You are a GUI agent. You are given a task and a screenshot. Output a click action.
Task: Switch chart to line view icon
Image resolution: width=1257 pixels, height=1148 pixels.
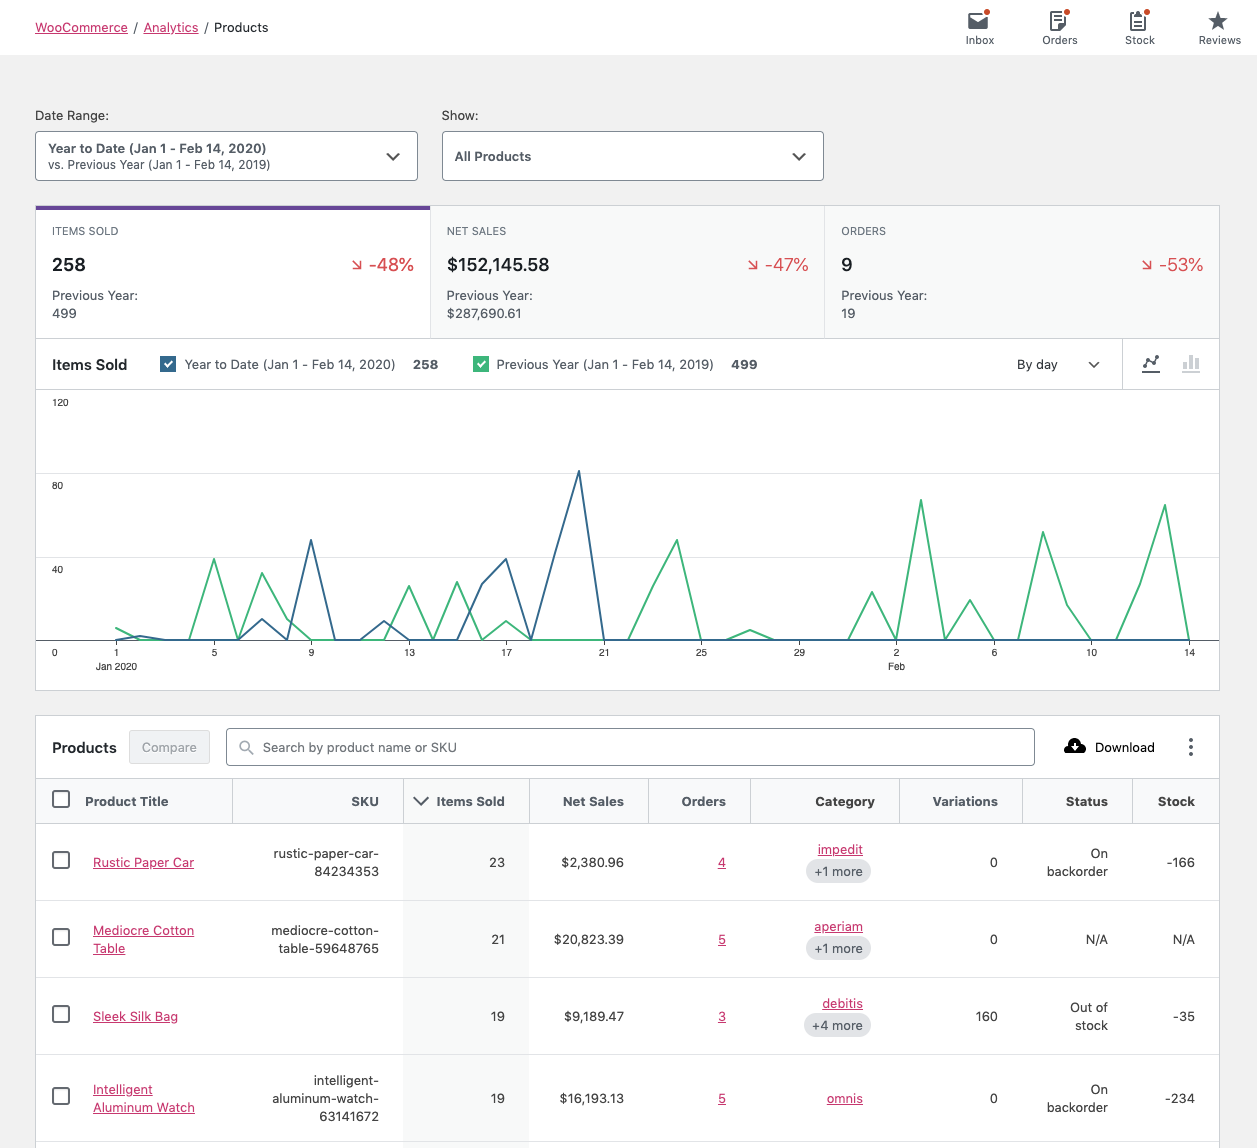(1151, 364)
